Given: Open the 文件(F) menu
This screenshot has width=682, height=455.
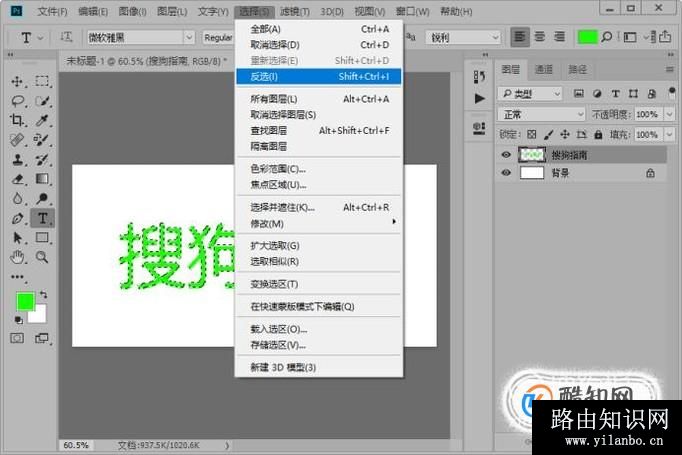Looking at the screenshot, I should (52, 12).
